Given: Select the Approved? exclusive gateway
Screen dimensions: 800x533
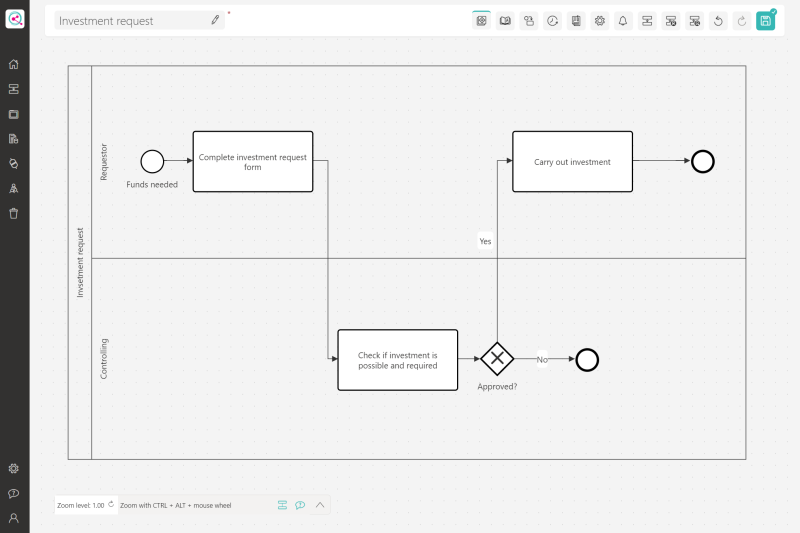Looking at the screenshot, I should point(497,359).
